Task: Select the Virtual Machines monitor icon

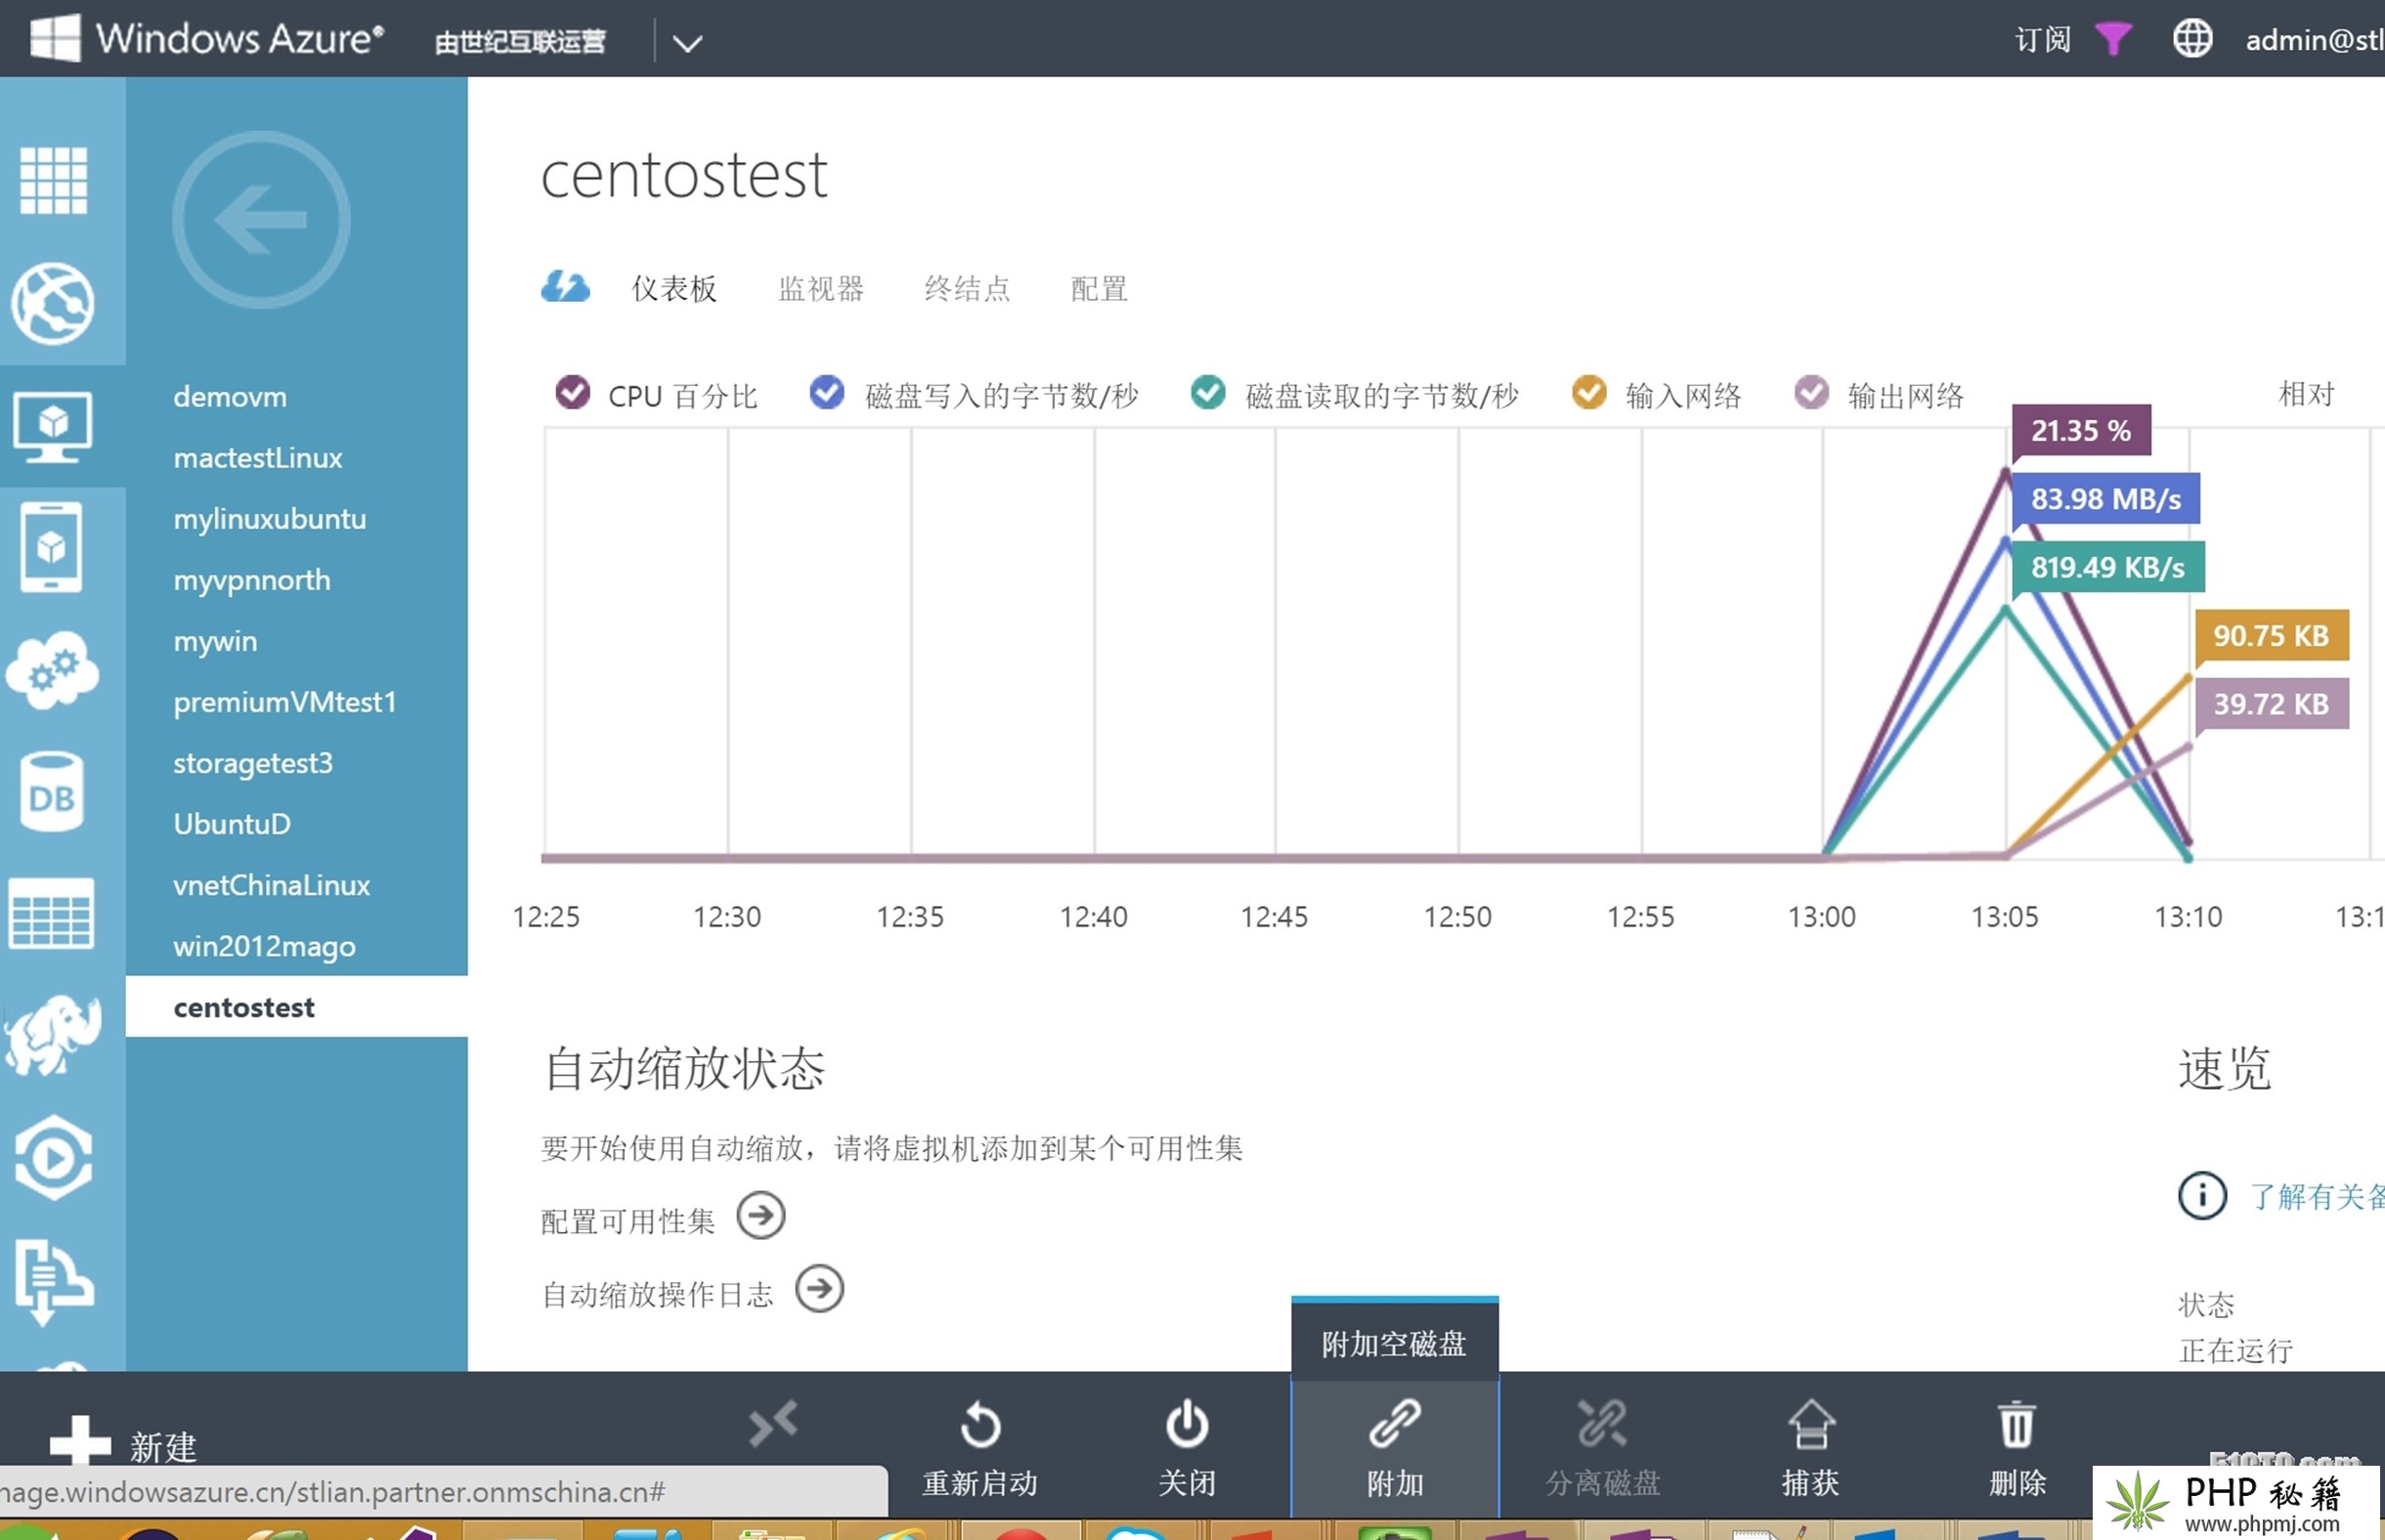Action: (53, 426)
